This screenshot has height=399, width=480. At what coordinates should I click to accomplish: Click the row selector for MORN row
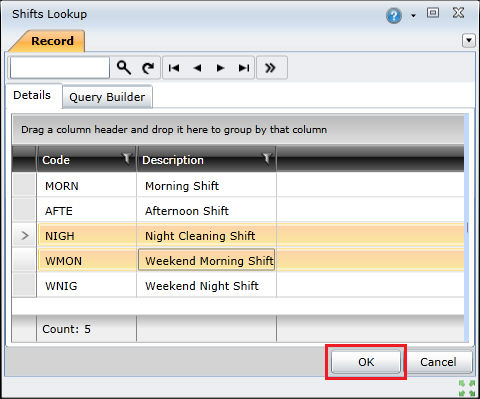tap(24, 185)
